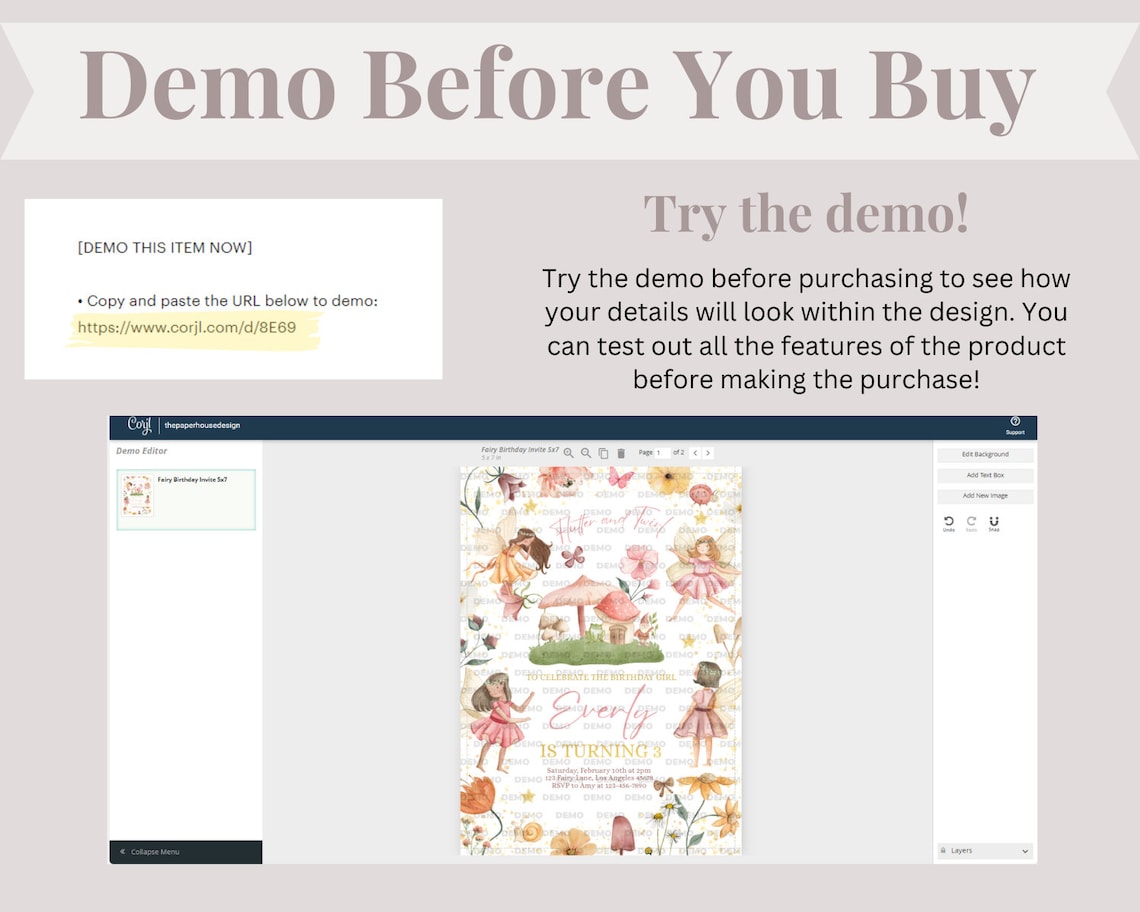This screenshot has height=912, width=1140.
Task: Redo the last edit
Action: coord(971,524)
